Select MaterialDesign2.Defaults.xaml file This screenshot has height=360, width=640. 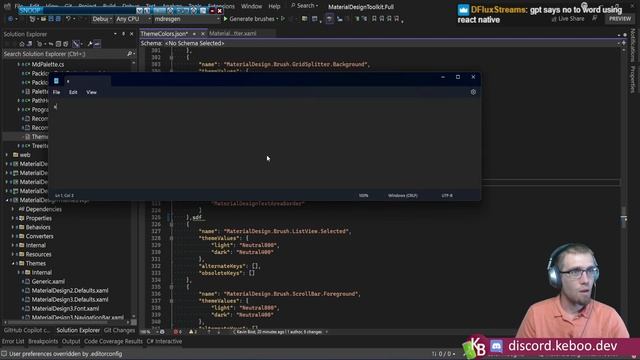pyautogui.click(x=70, y=291)
